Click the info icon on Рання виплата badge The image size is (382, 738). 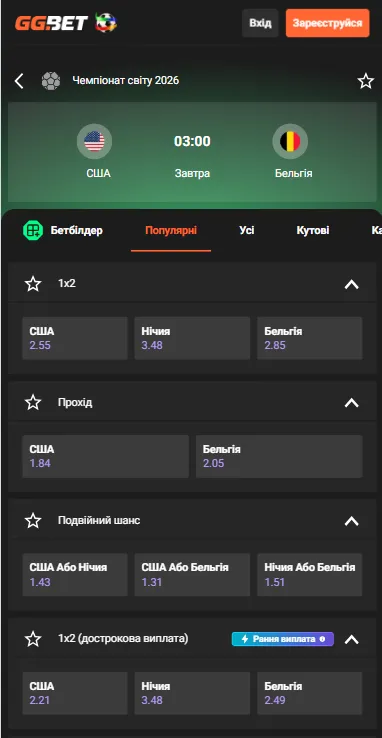click(322, 639)
